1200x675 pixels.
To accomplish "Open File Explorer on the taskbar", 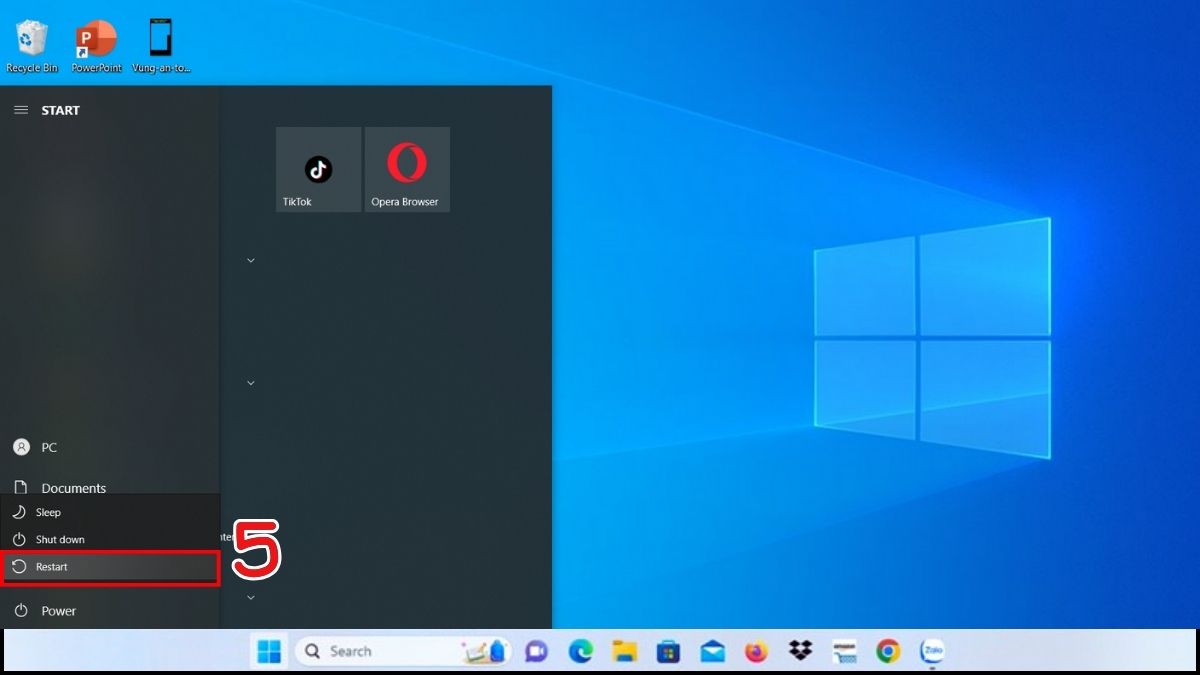I will (x=625, y=652).
